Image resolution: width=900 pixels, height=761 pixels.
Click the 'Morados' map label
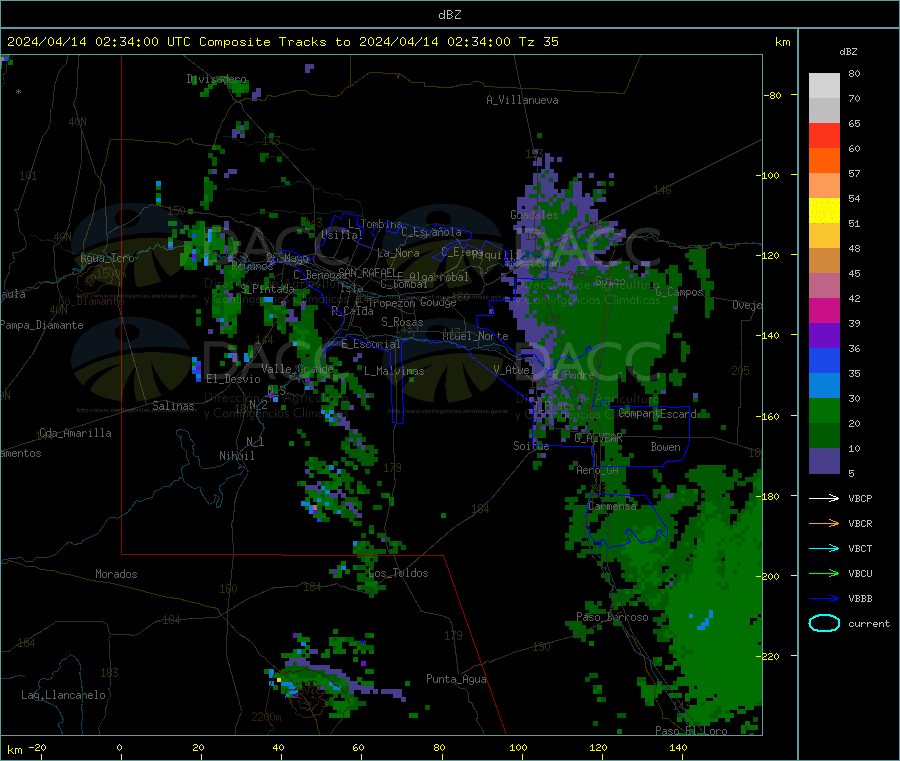(x=116, y=574)
